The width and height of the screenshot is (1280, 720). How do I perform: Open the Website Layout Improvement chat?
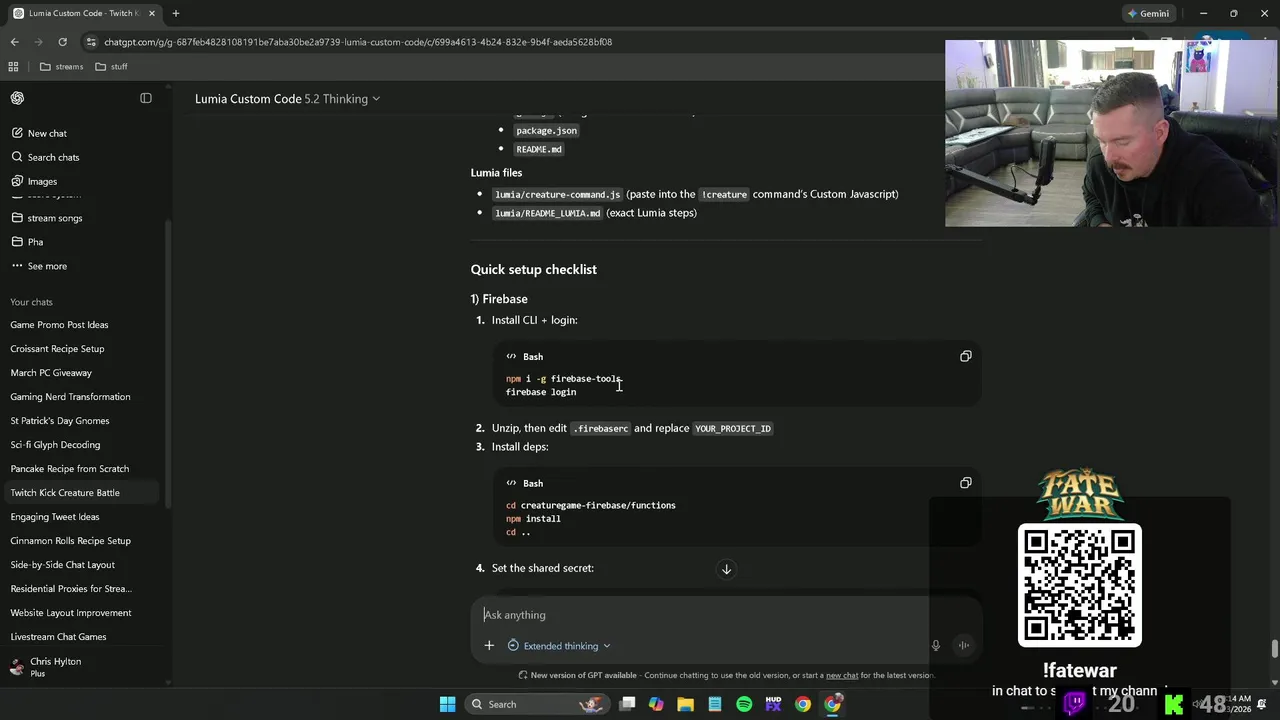71,613
